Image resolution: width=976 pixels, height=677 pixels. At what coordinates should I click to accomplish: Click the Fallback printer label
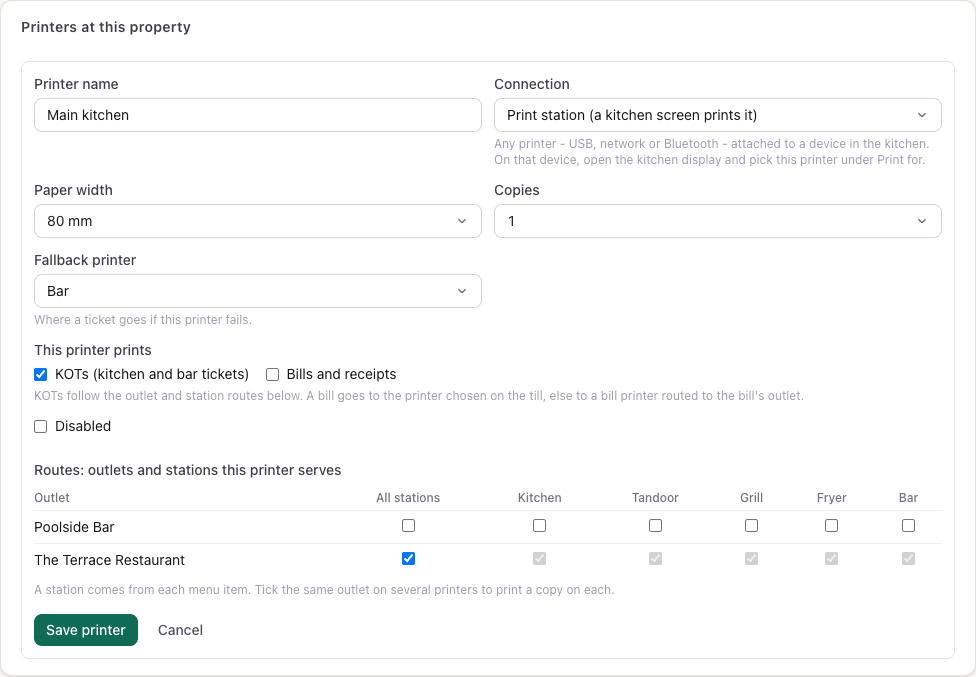(x=85, y=260)
